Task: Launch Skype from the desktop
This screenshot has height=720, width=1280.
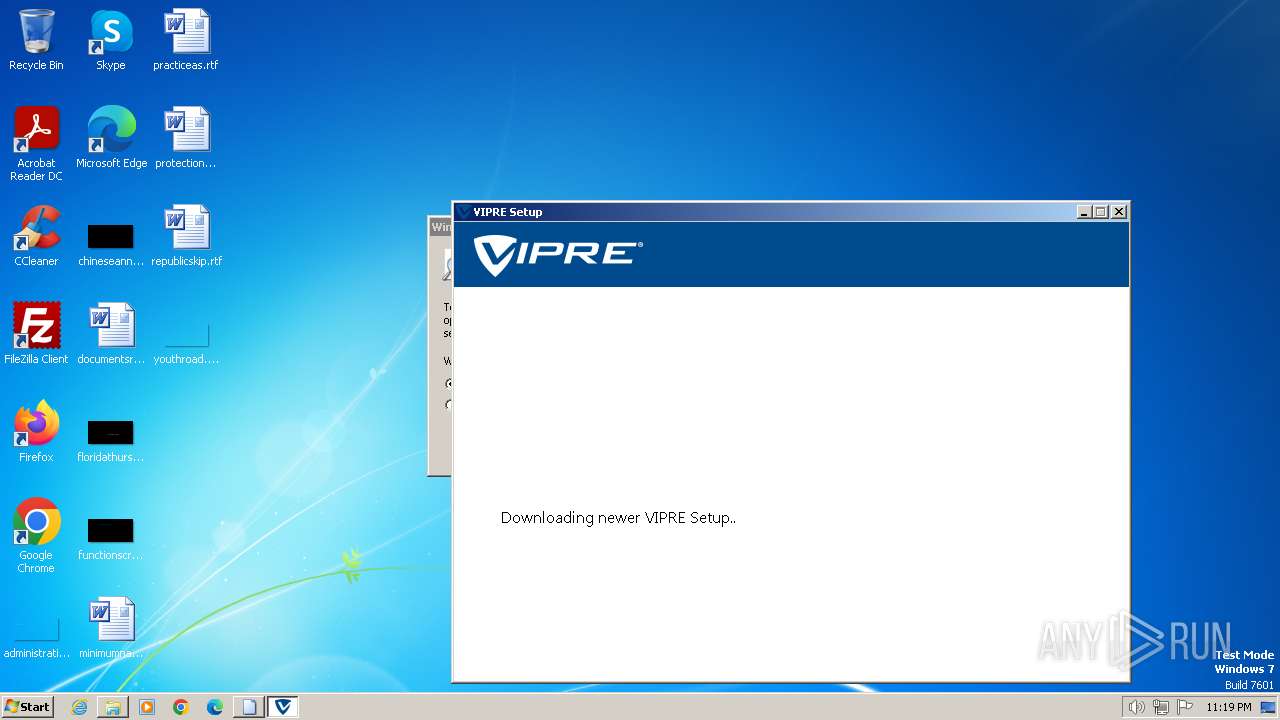Action: click(110, 40)
